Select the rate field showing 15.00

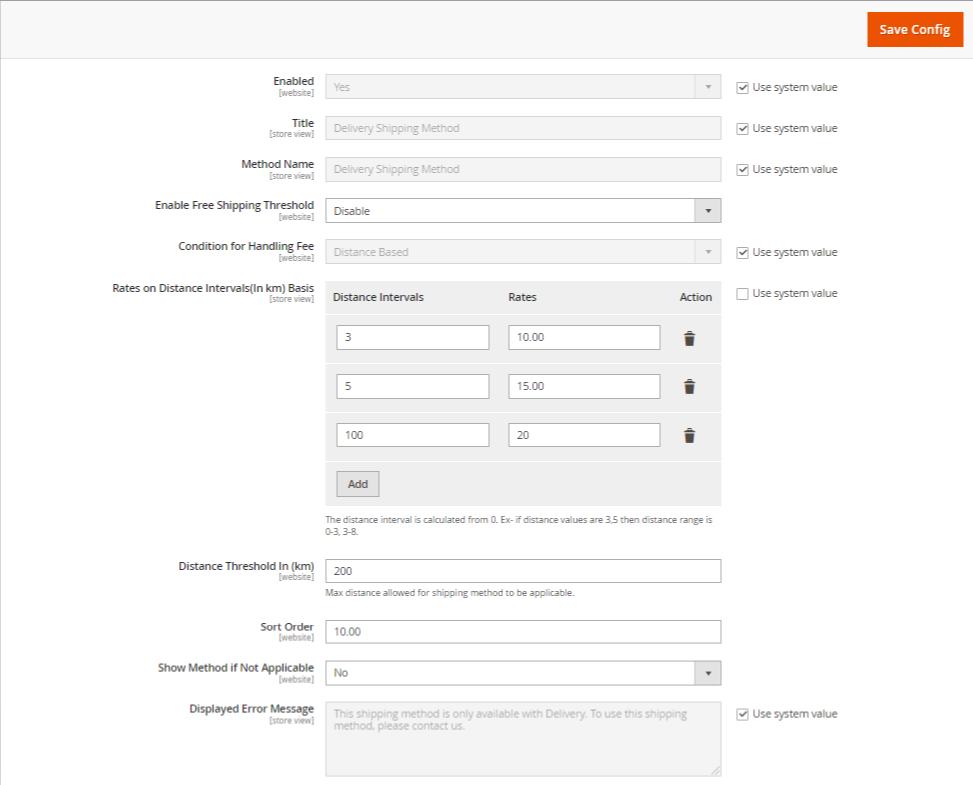(584, 387)
